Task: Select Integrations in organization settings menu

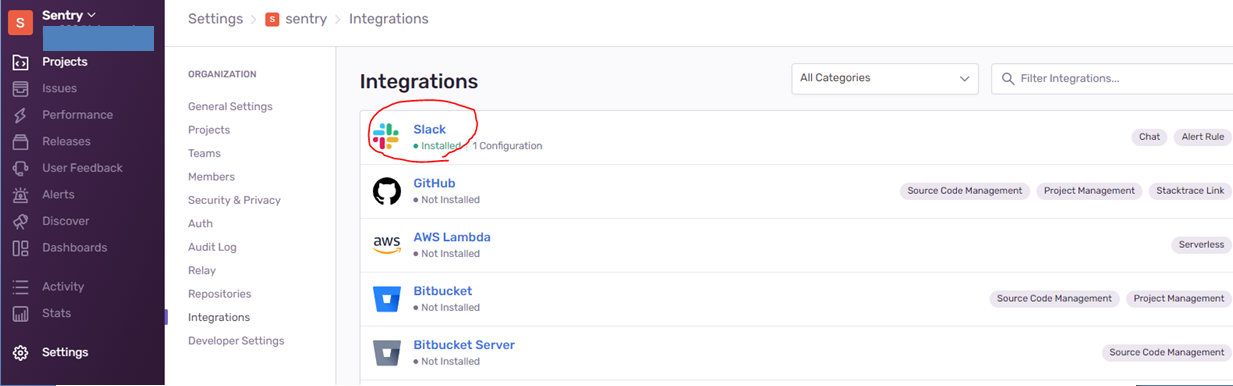Action: (219, 317)
